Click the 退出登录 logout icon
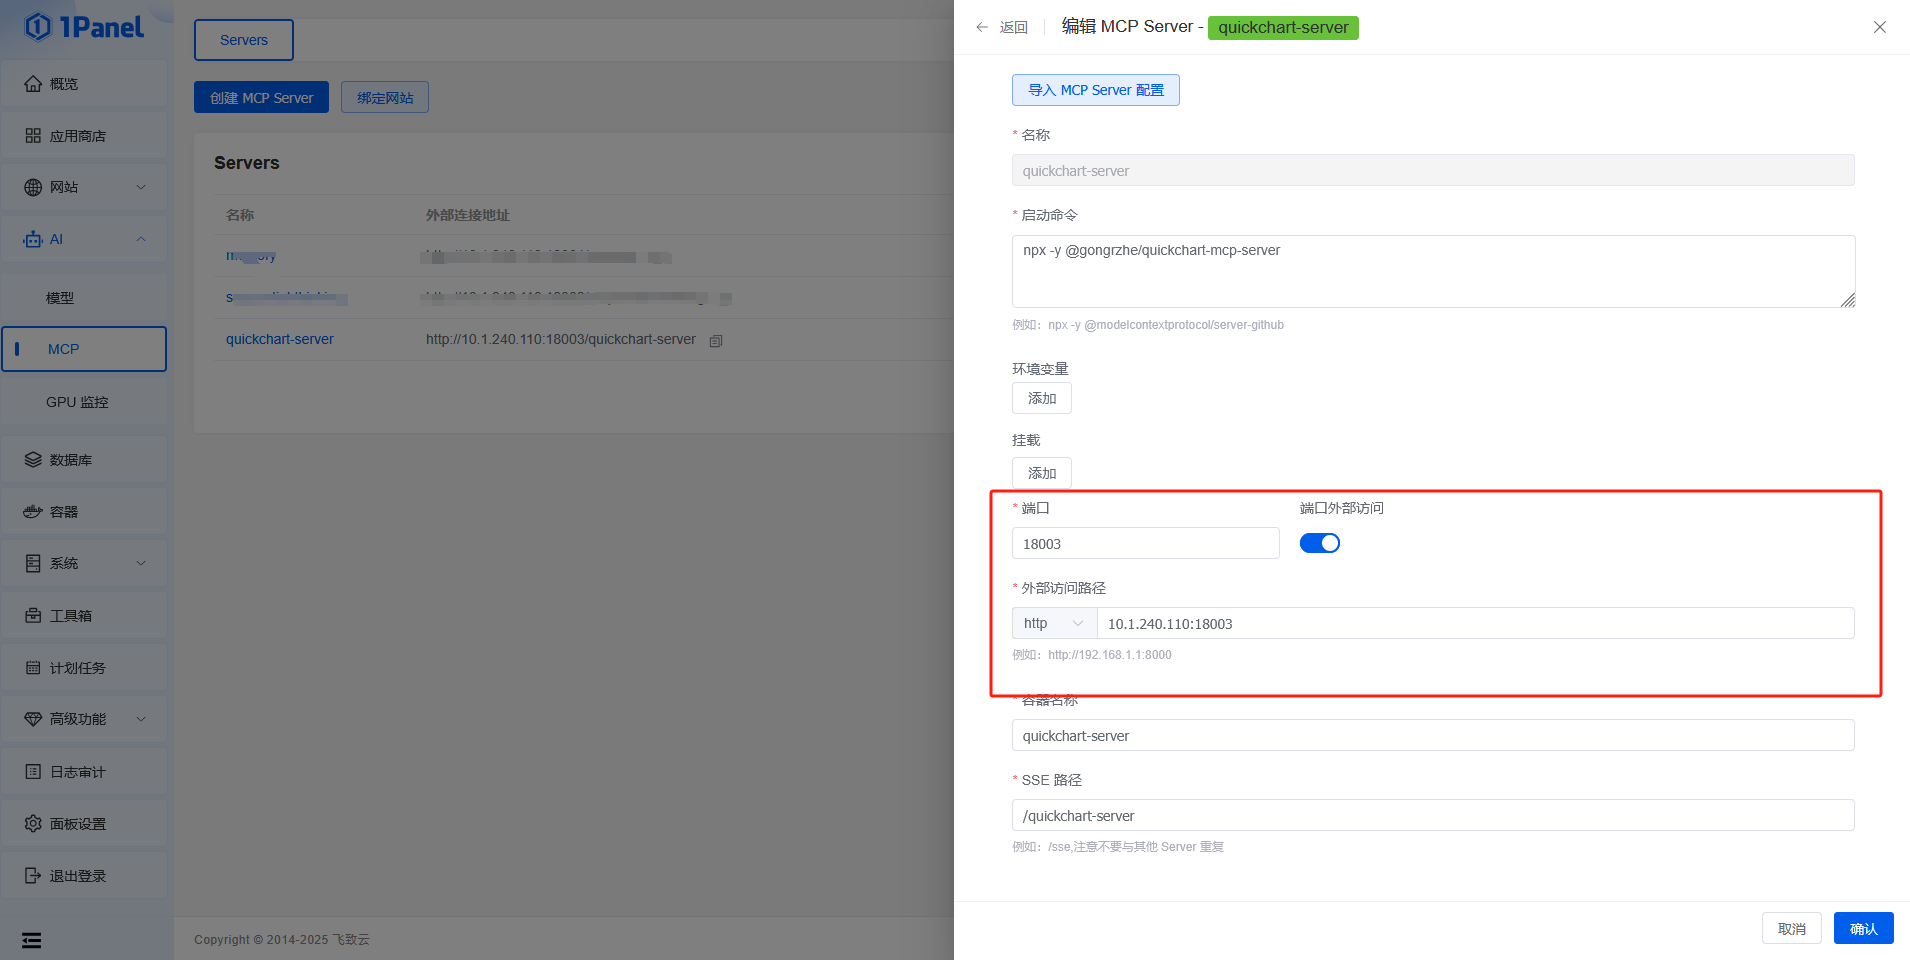Image resolution: width=1910 pixels, height=960 pixels. (33, 876)
